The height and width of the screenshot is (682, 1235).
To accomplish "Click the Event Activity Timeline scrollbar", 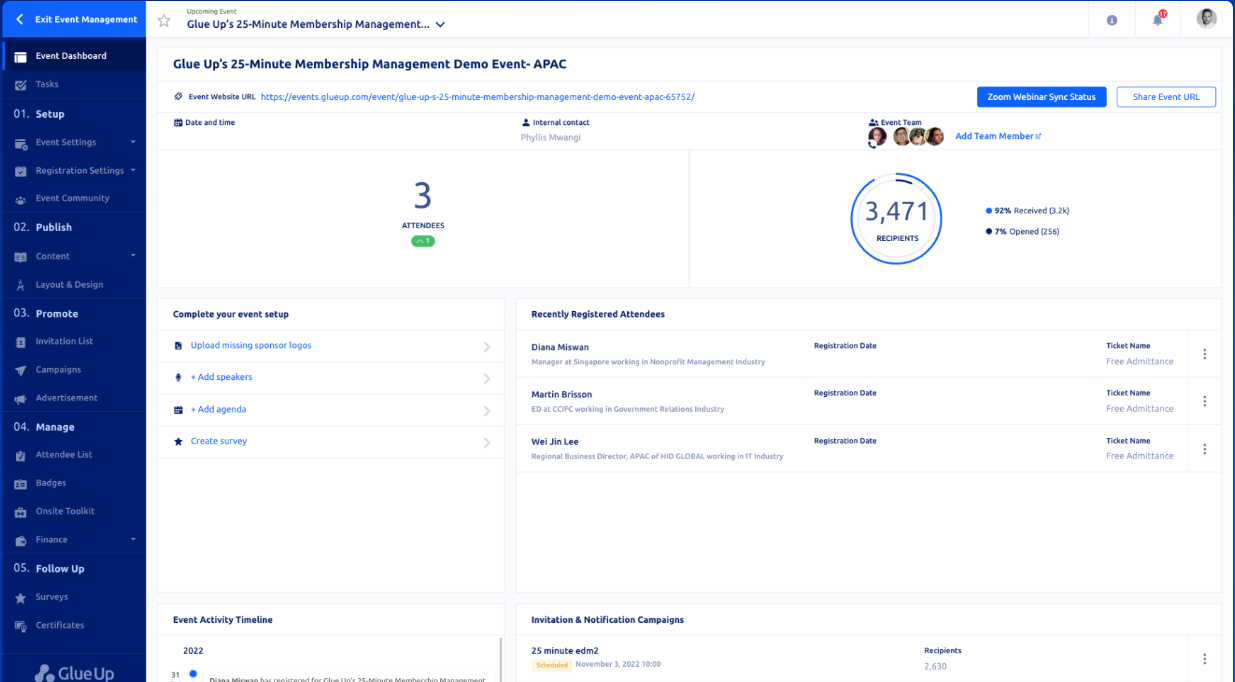I will [x=500, y=658].
